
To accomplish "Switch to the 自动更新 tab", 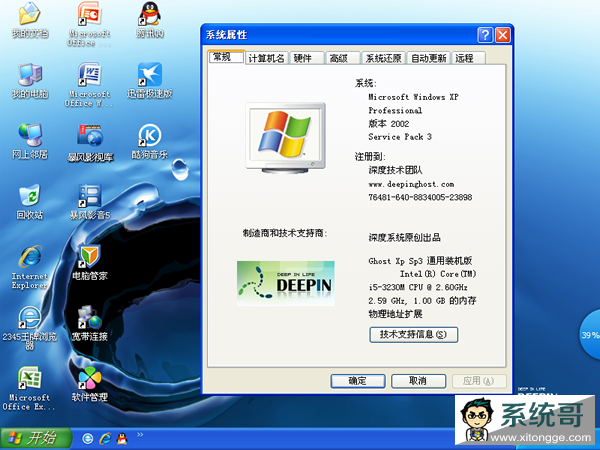I will pos(429,58).
